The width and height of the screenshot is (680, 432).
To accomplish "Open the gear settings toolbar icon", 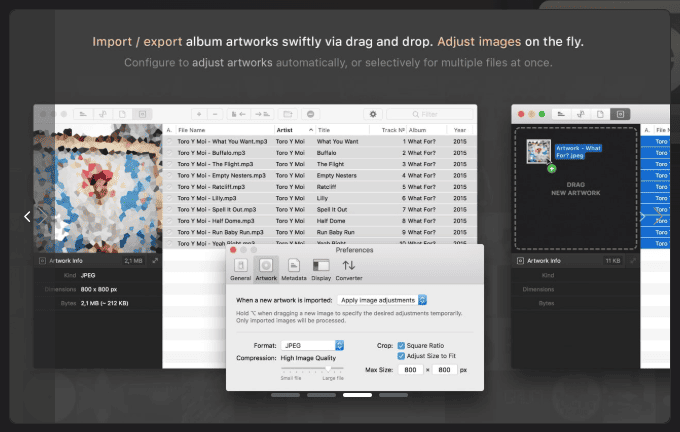I will click(373, 114).
